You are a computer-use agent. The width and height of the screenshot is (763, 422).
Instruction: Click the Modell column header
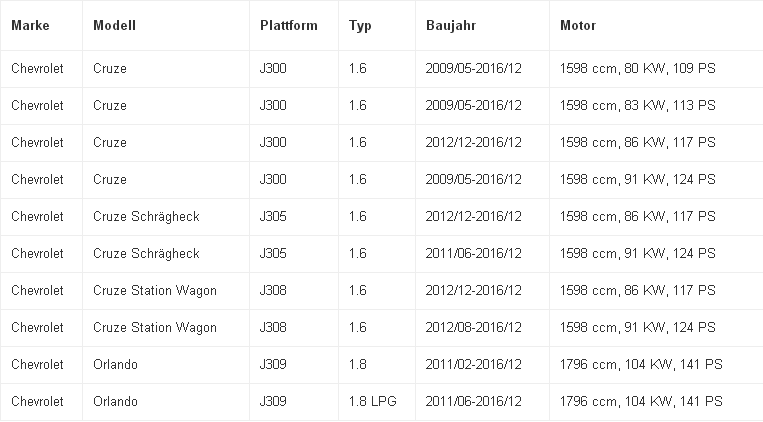[x=114, y=25]
